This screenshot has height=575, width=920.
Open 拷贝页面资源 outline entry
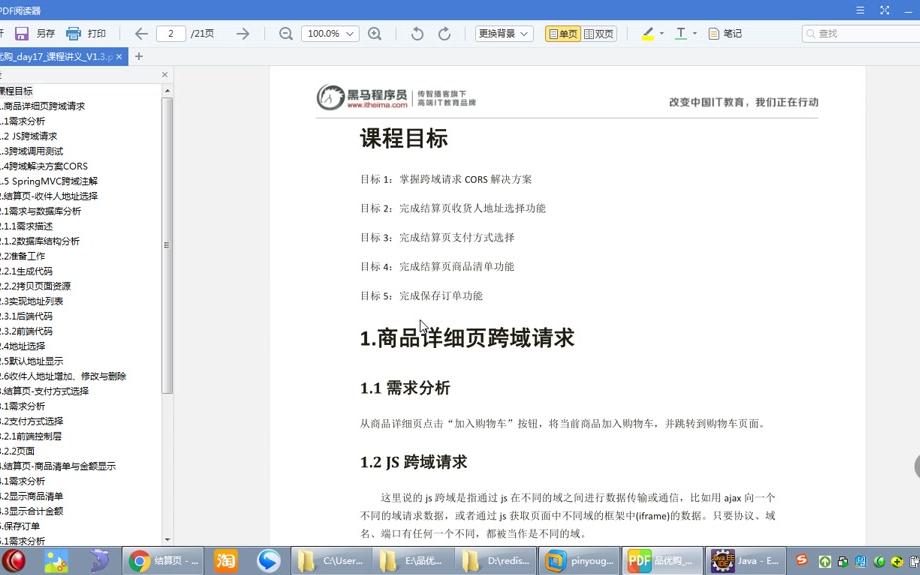click(36, 286)
